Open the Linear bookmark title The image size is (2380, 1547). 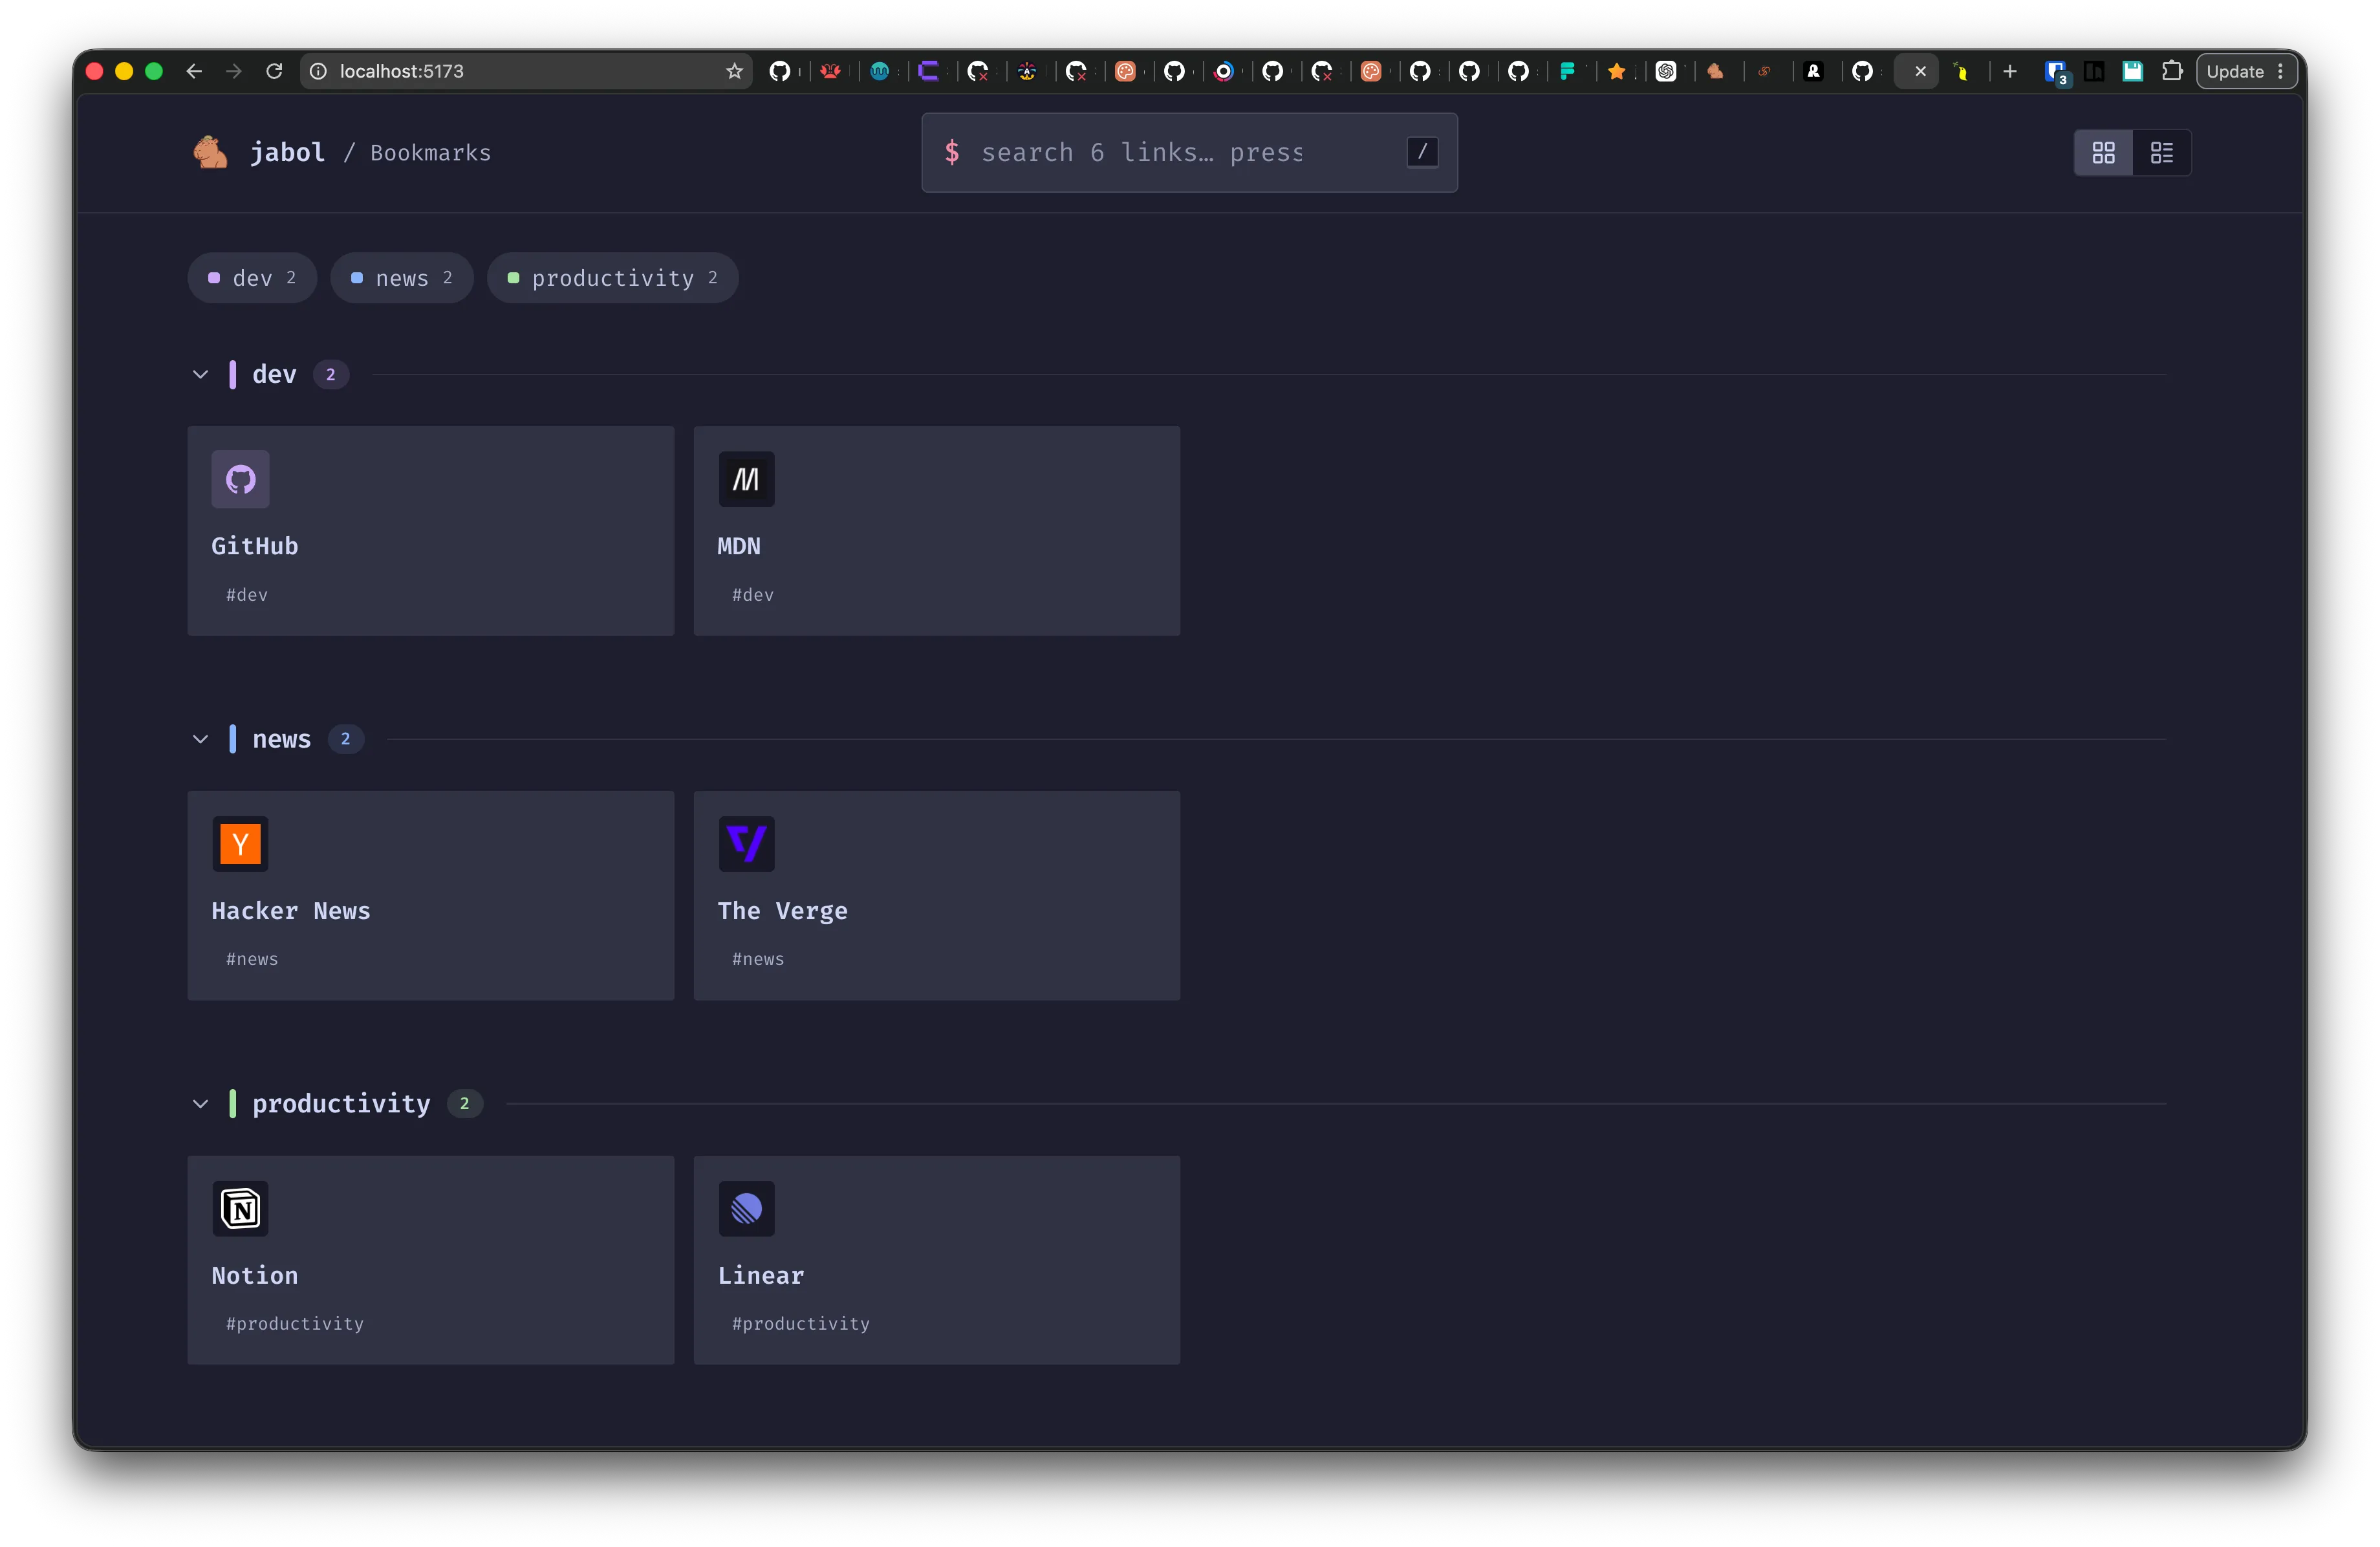point(761,1276)
